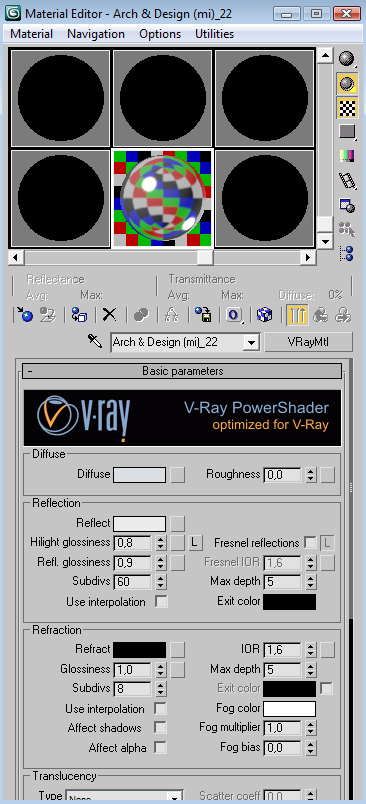Click the Reflect color swatch

pyautogui.click(x=139, y=524)
